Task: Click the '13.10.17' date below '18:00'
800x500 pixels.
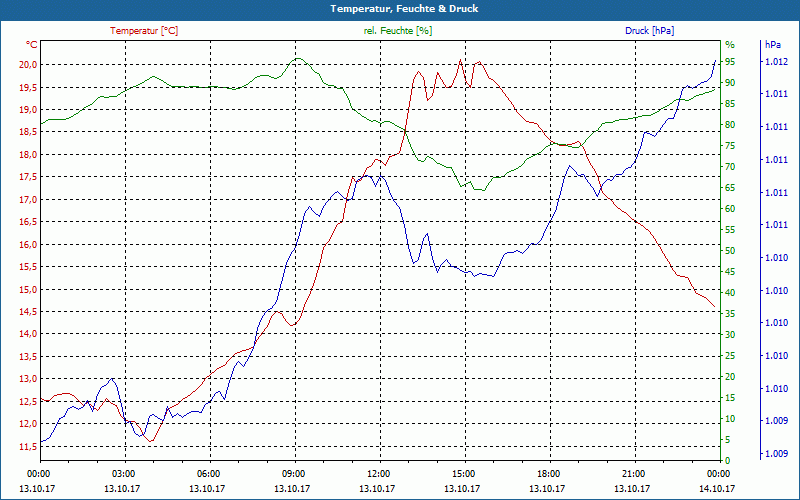Action: click(x=547, y=489)
